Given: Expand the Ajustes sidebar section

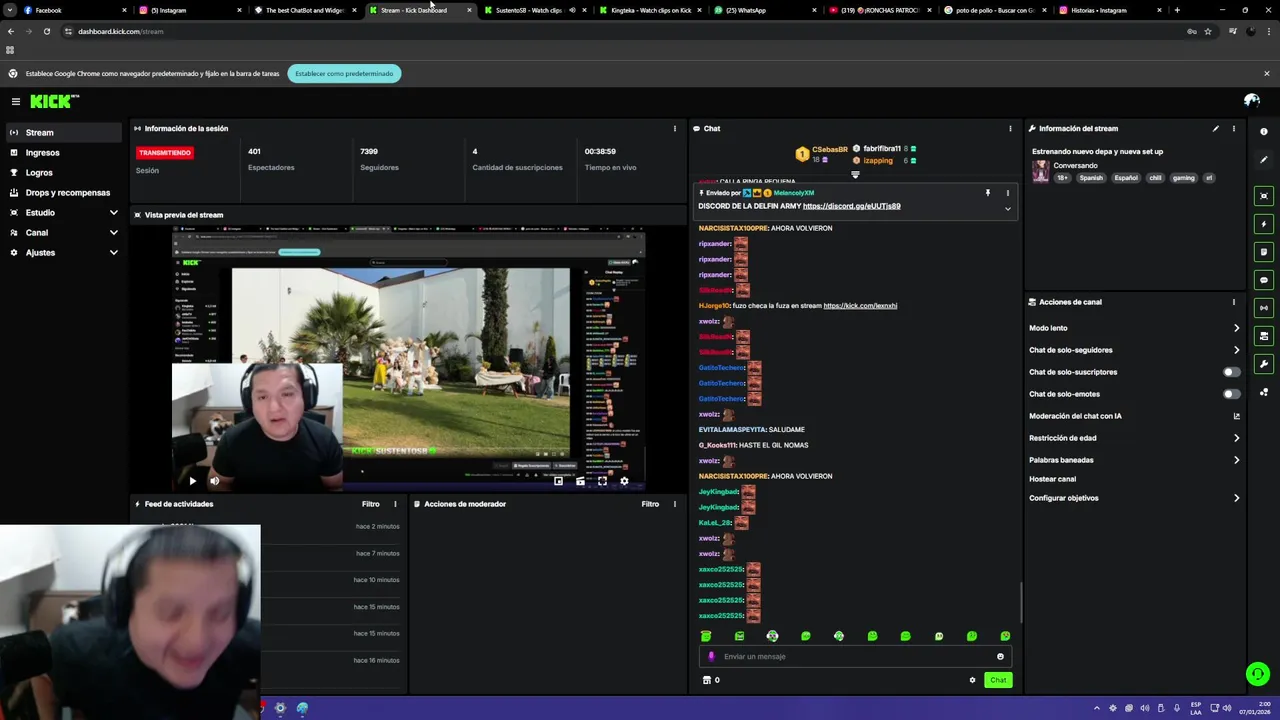Looking at the screenshot, I should 113,252.
